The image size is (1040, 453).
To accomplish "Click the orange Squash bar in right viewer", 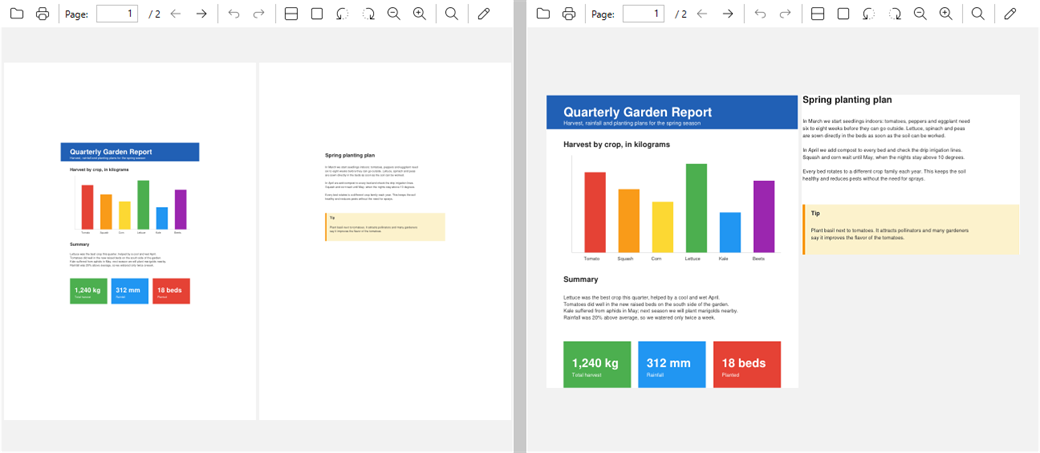I will tap(629, 221).
